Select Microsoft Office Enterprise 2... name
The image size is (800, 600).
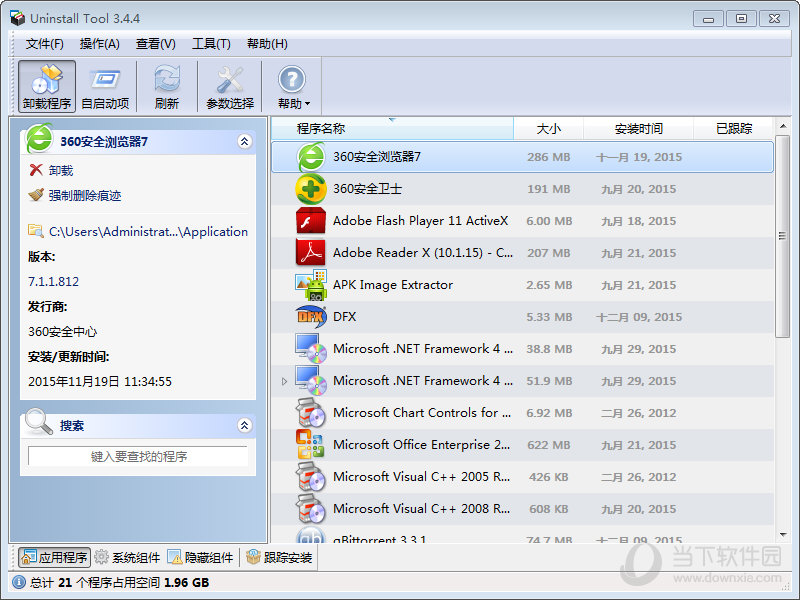(421, 445)
